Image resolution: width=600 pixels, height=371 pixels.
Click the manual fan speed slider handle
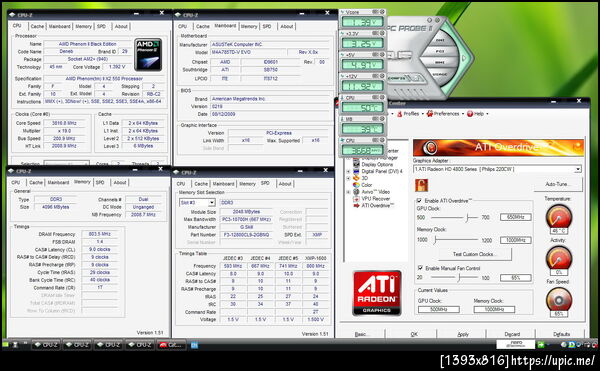point(458,278)
